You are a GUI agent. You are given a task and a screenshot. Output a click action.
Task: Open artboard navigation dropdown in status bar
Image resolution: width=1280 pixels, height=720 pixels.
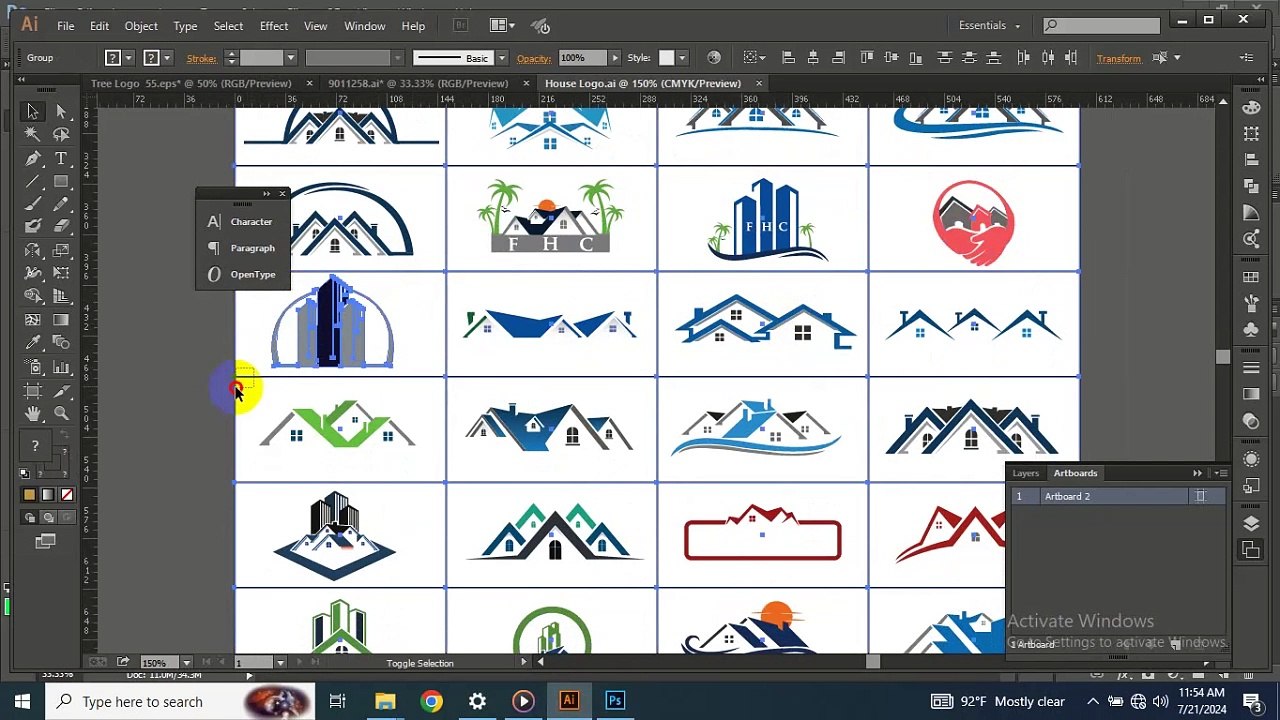coord(280,663)
